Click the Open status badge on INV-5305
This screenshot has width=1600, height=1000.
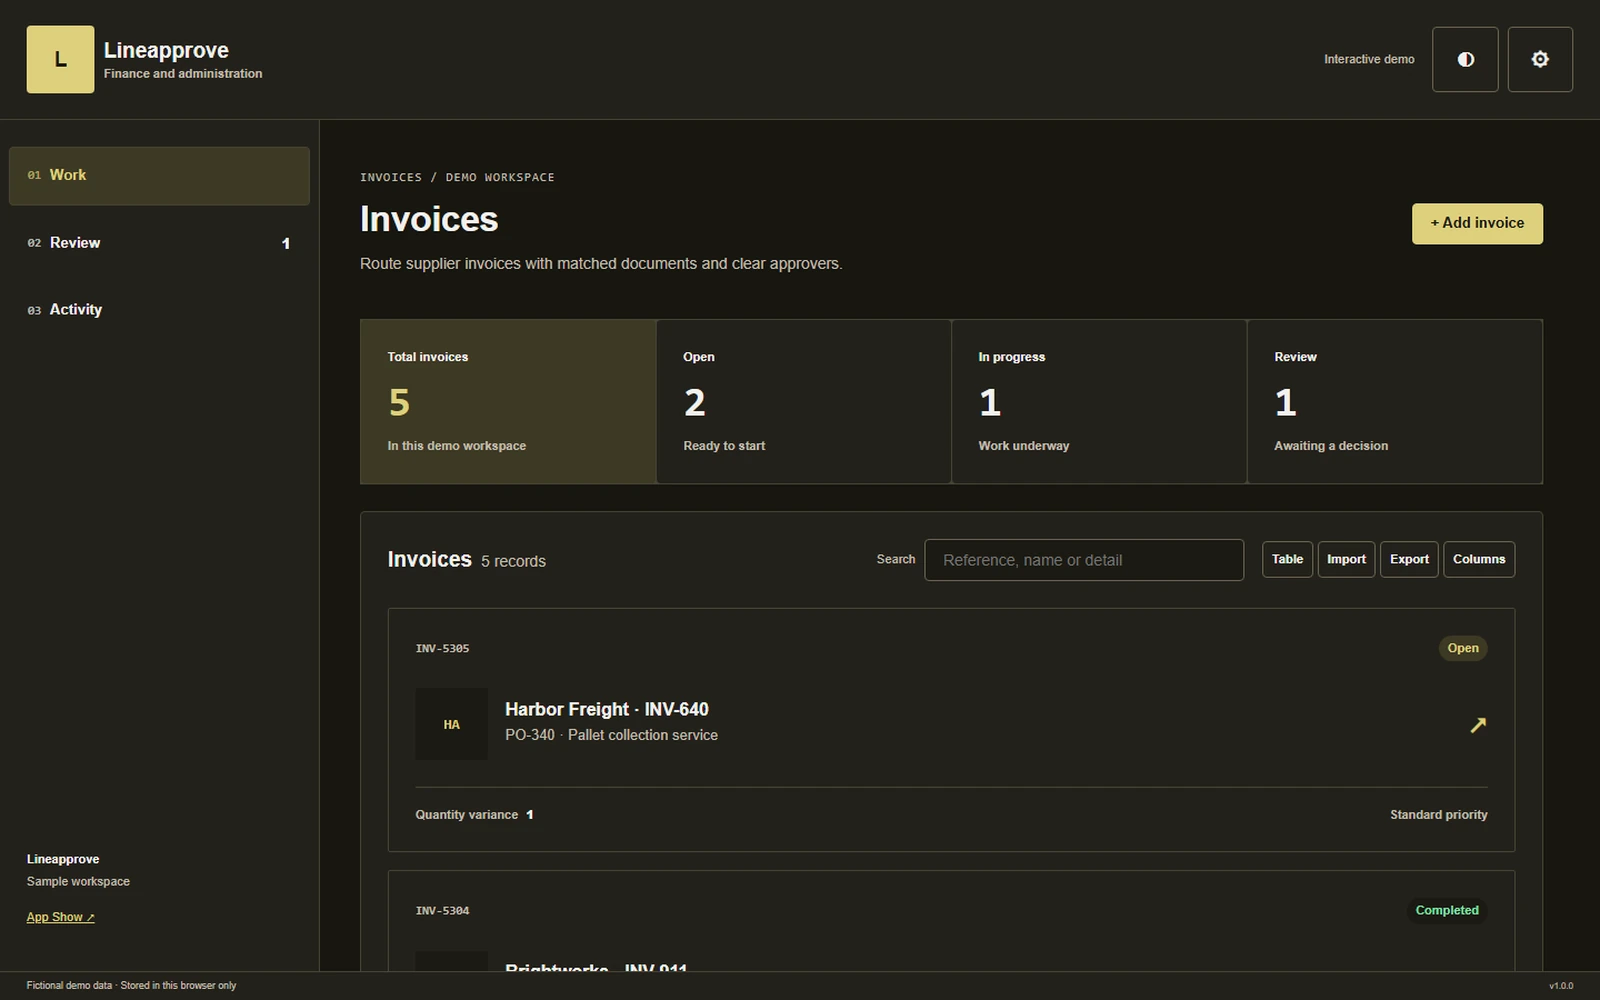click(1463, 648)
